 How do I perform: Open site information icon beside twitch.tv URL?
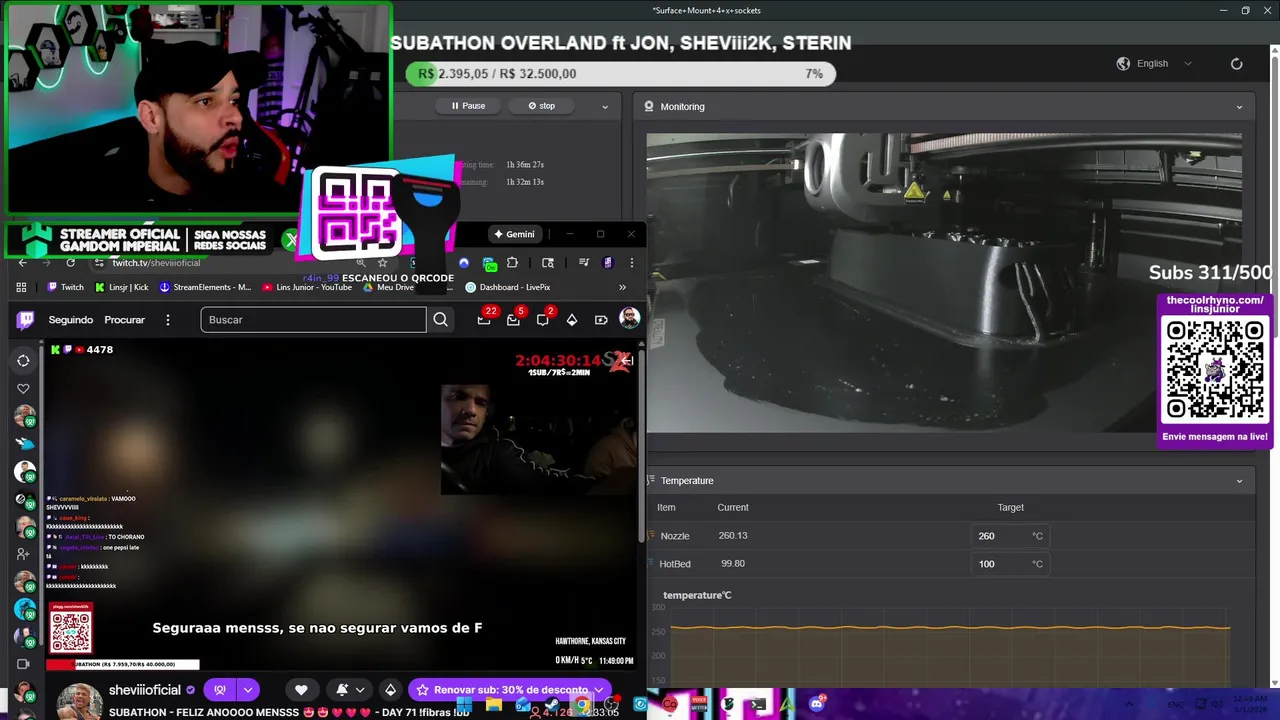pyautogui.click(x=98, y=262)
